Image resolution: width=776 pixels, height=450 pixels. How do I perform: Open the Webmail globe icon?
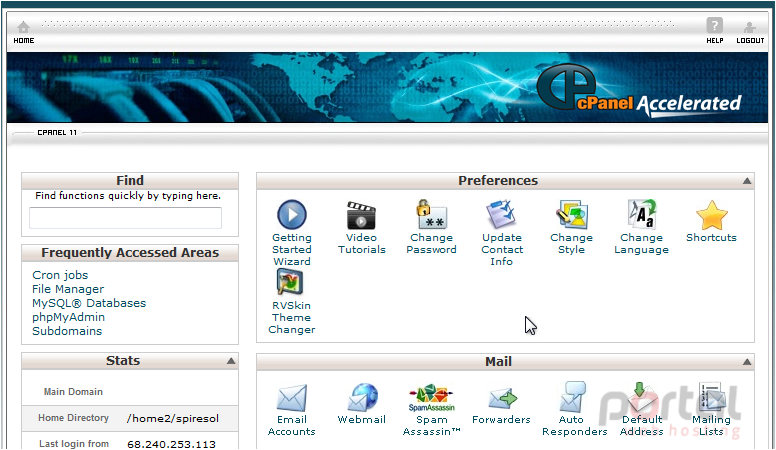(x=362, y=397)
